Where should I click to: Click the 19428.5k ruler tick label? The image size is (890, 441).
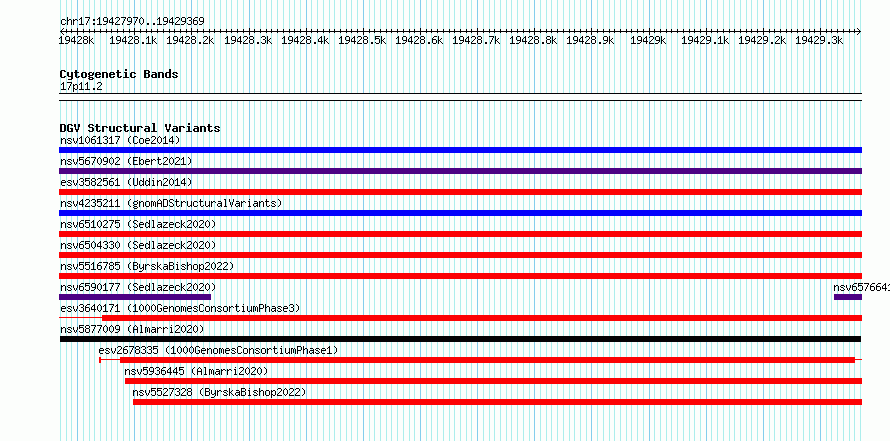(x=362, y=40)
